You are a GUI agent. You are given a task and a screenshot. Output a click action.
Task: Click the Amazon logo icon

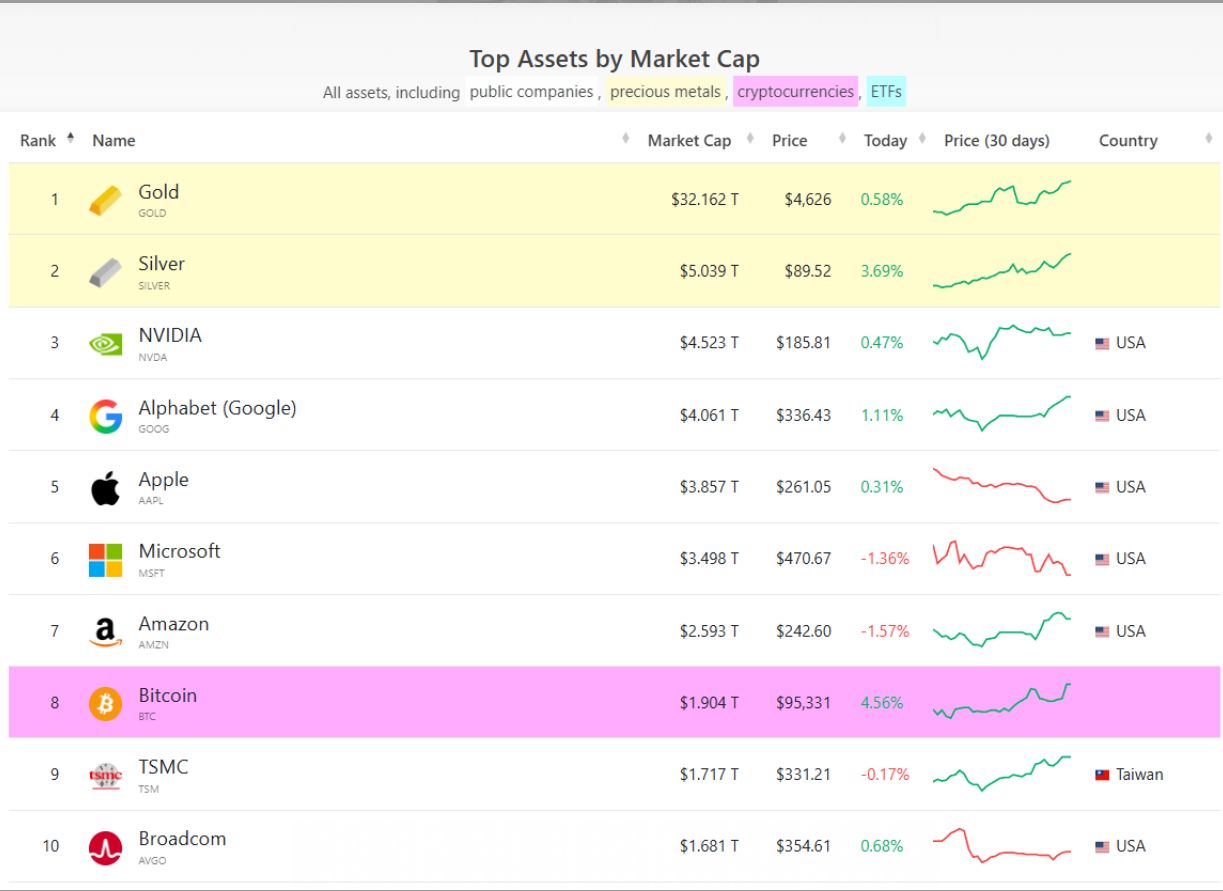click(105, 632)
